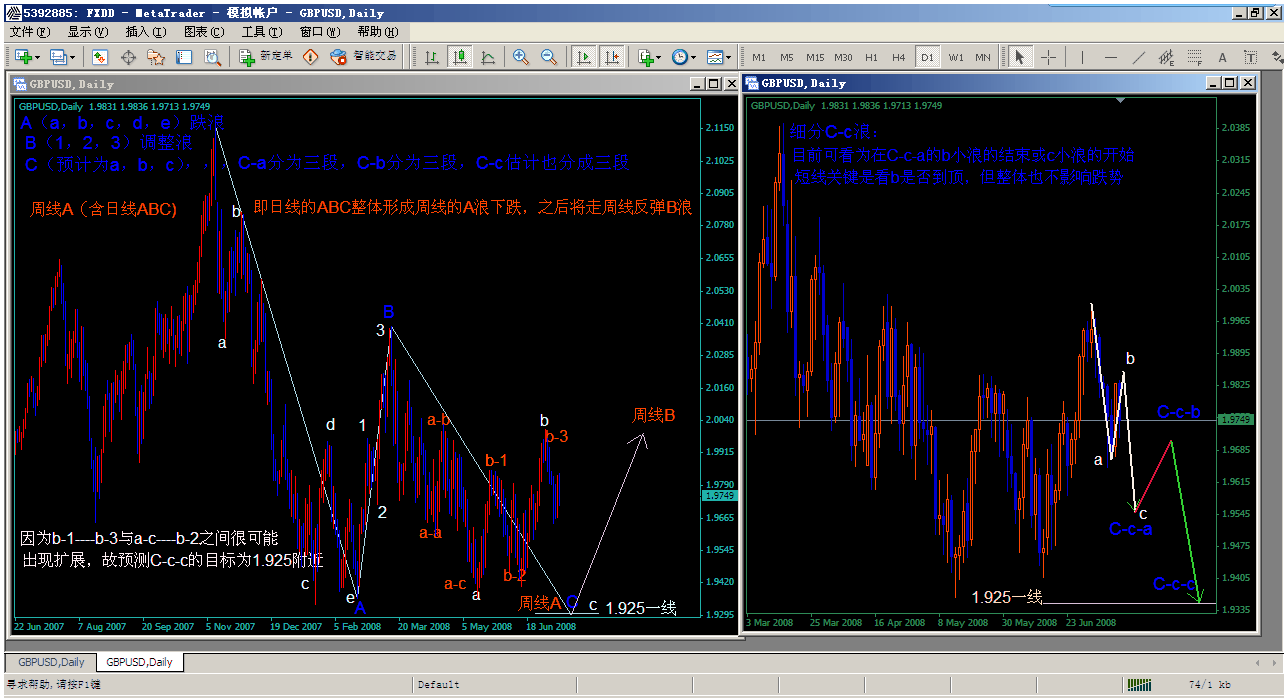The width and height of the screenshot is (1288, 698).
Task: Select the MN monthly timeframe
Action: coord(983,57)
